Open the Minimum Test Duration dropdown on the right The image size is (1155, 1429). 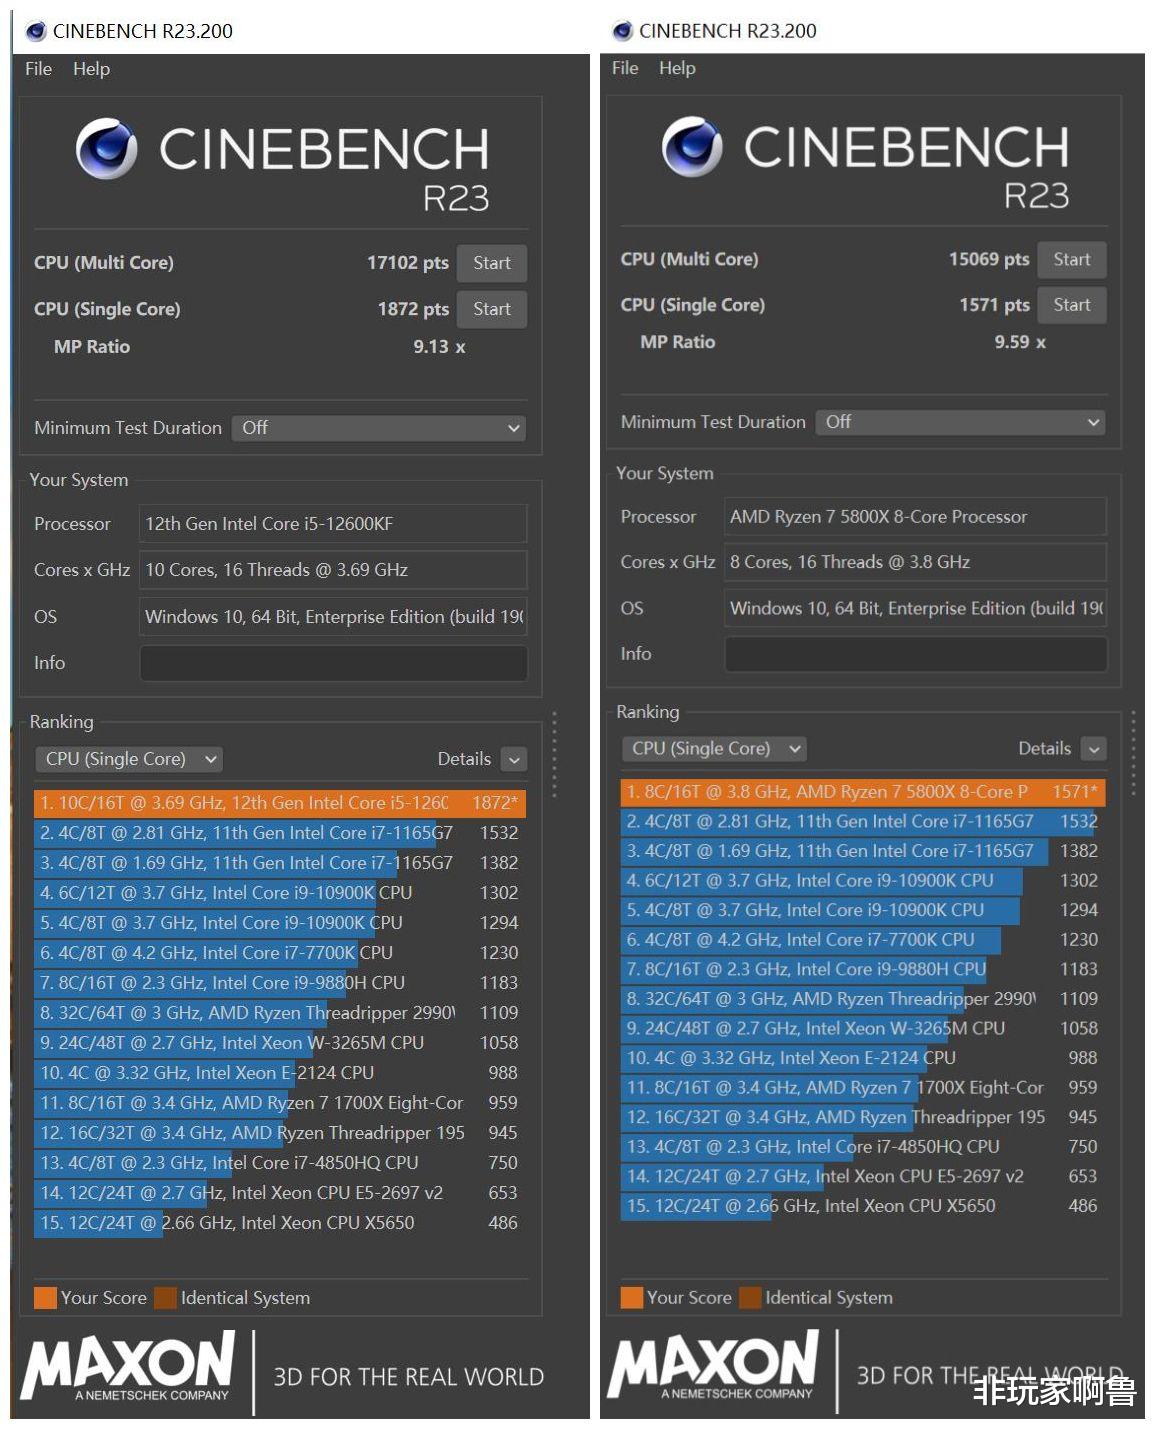1093,422
